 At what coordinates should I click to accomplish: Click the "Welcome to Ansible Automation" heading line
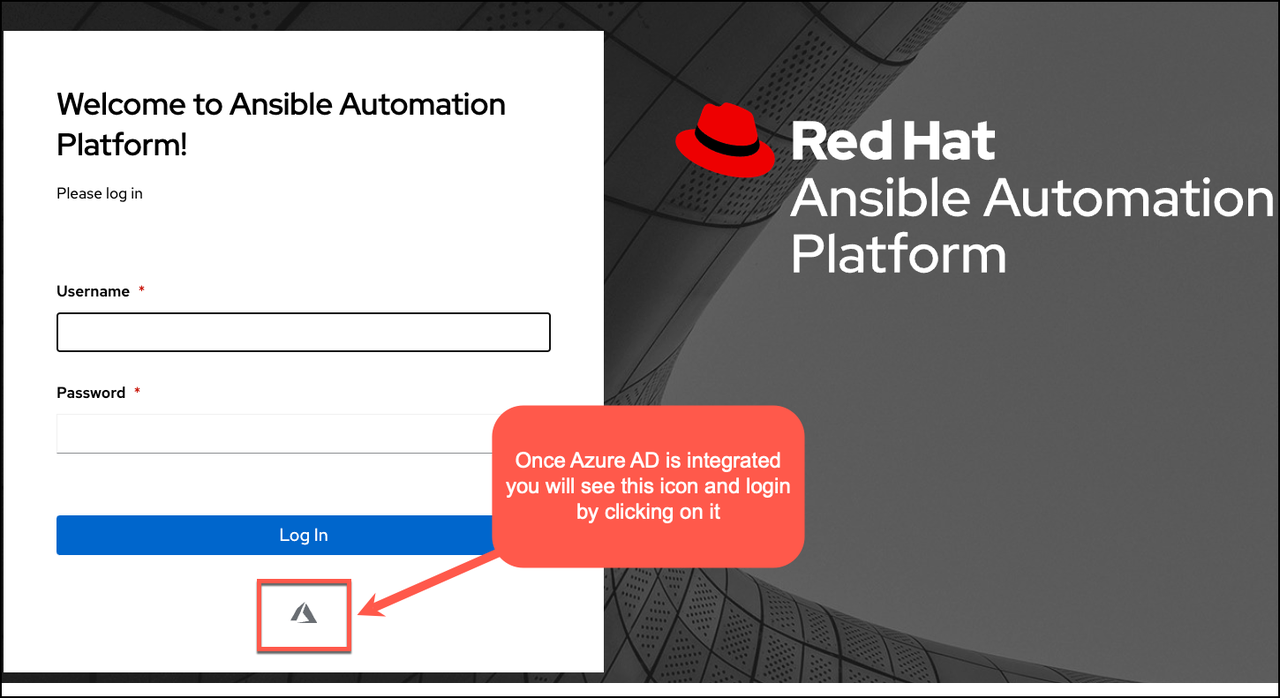click(x=281, y=104)
